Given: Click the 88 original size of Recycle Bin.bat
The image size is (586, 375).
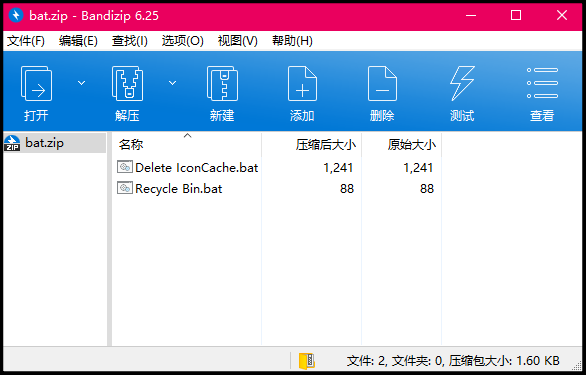Looking at the screenshot, I should point(427,189).
